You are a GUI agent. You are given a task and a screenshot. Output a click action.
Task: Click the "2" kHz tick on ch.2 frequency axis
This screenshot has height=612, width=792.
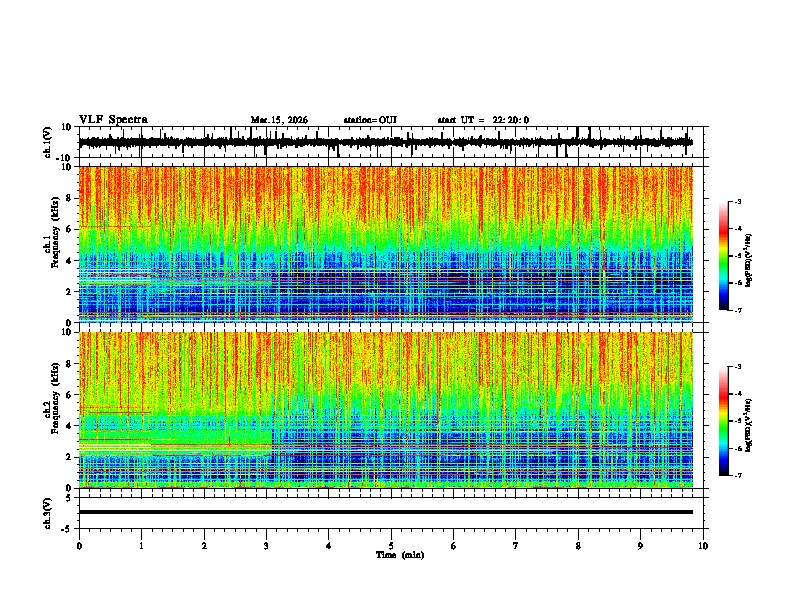pos(69,457)
